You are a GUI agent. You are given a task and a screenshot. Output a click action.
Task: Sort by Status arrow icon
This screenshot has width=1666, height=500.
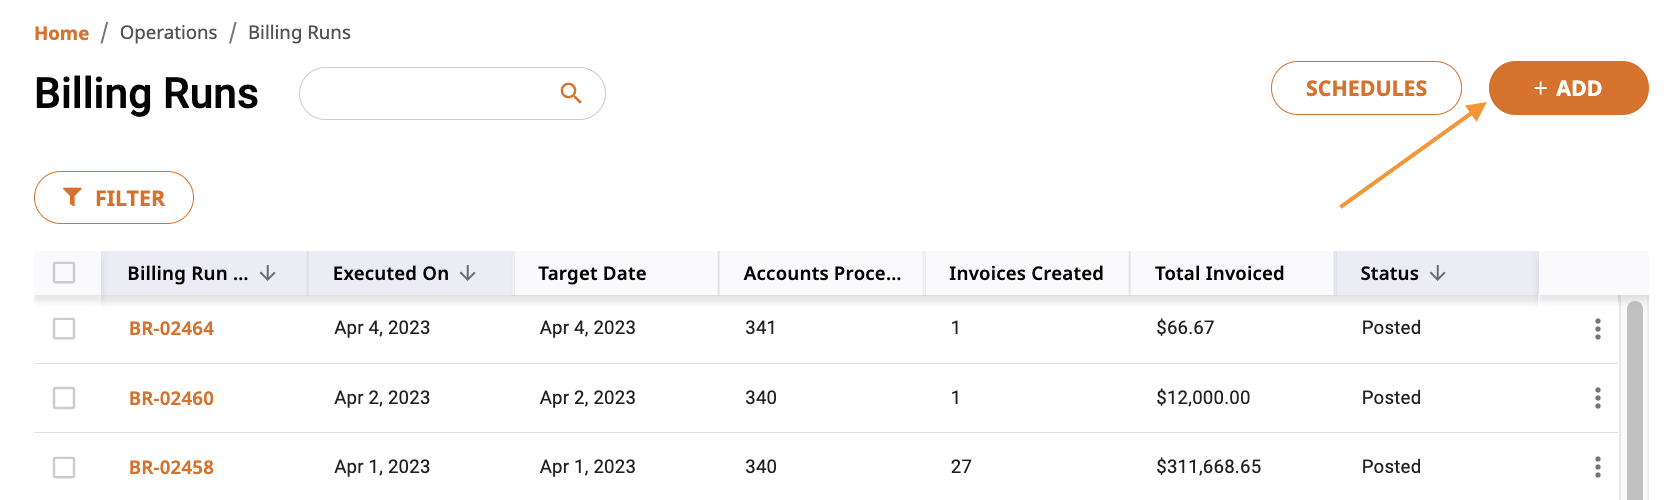pos(1437,273)
